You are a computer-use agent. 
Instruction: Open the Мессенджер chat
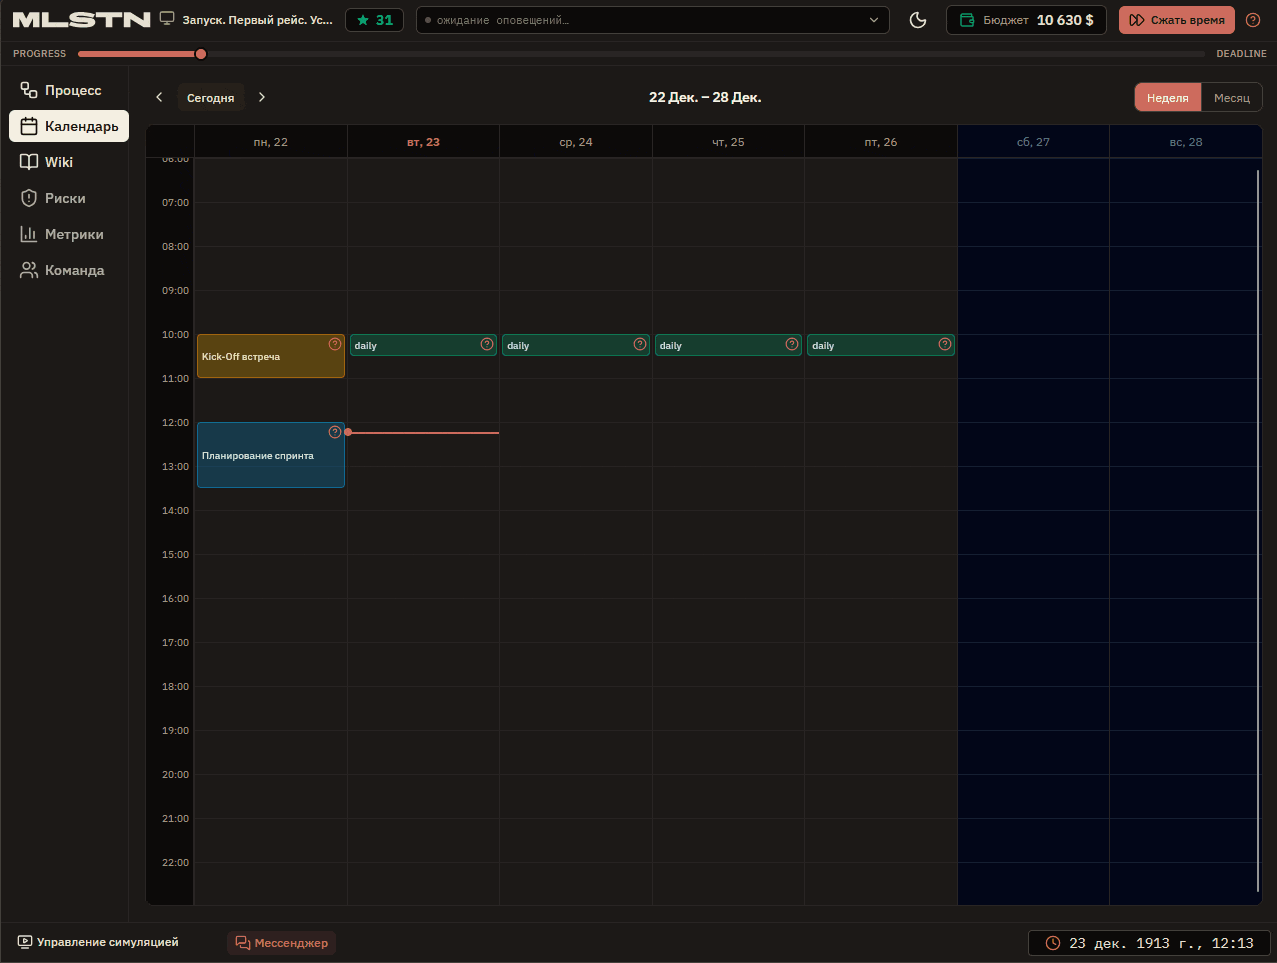(x=282, y=943)
